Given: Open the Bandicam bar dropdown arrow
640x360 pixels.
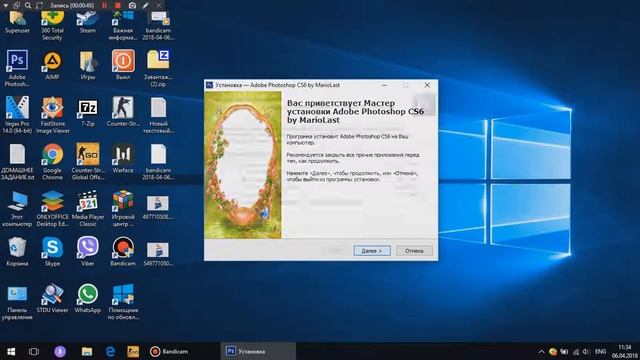Looking at the screenshot, I should pyautogui.click(x=5, y=5).
